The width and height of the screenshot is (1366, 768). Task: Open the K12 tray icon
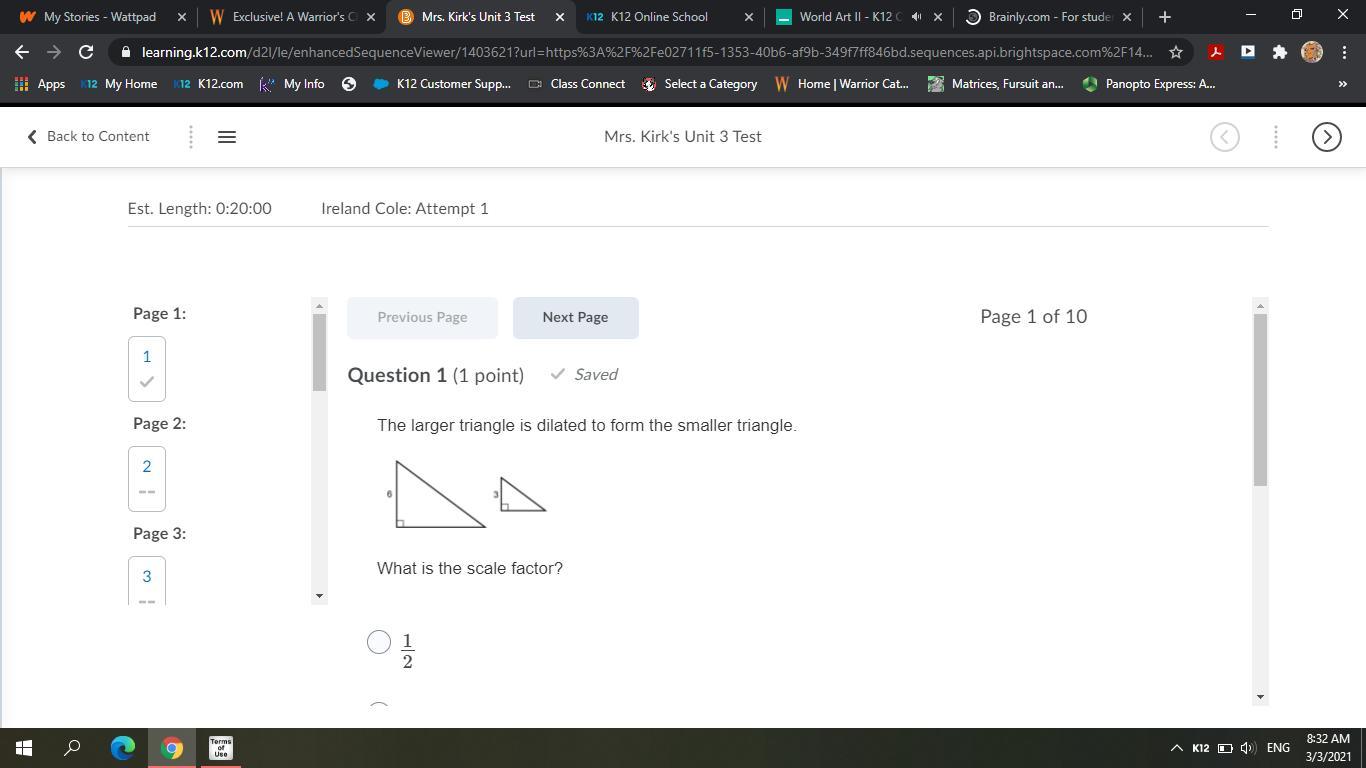1201,748
